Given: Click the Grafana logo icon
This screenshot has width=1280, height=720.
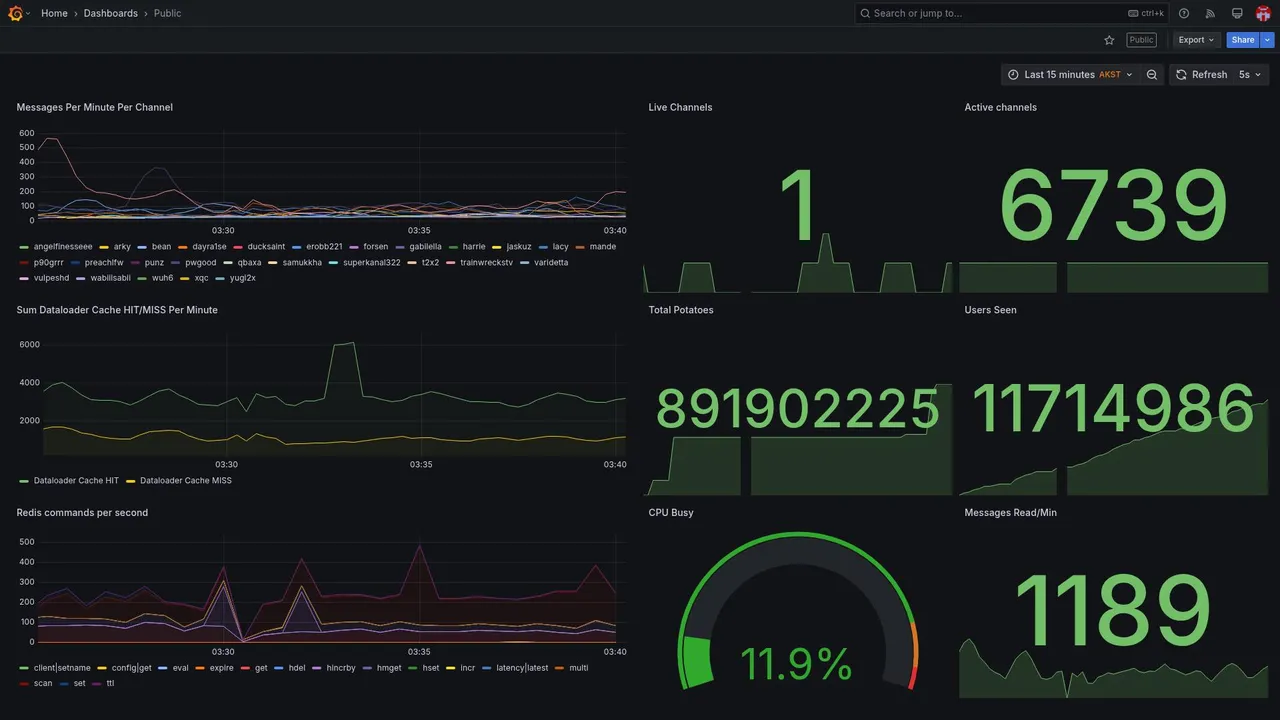Looking at the screenshot, I should (14, 13).
